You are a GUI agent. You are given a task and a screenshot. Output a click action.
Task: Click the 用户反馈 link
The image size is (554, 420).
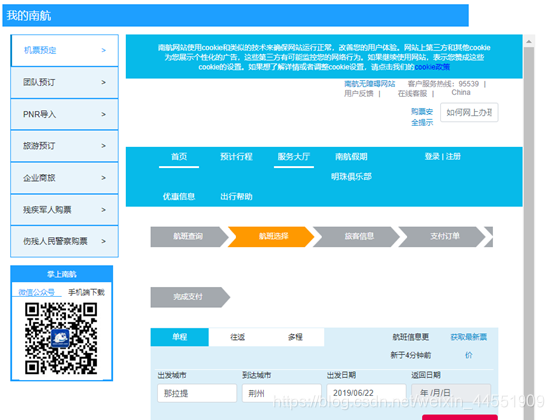pos(359,93)
